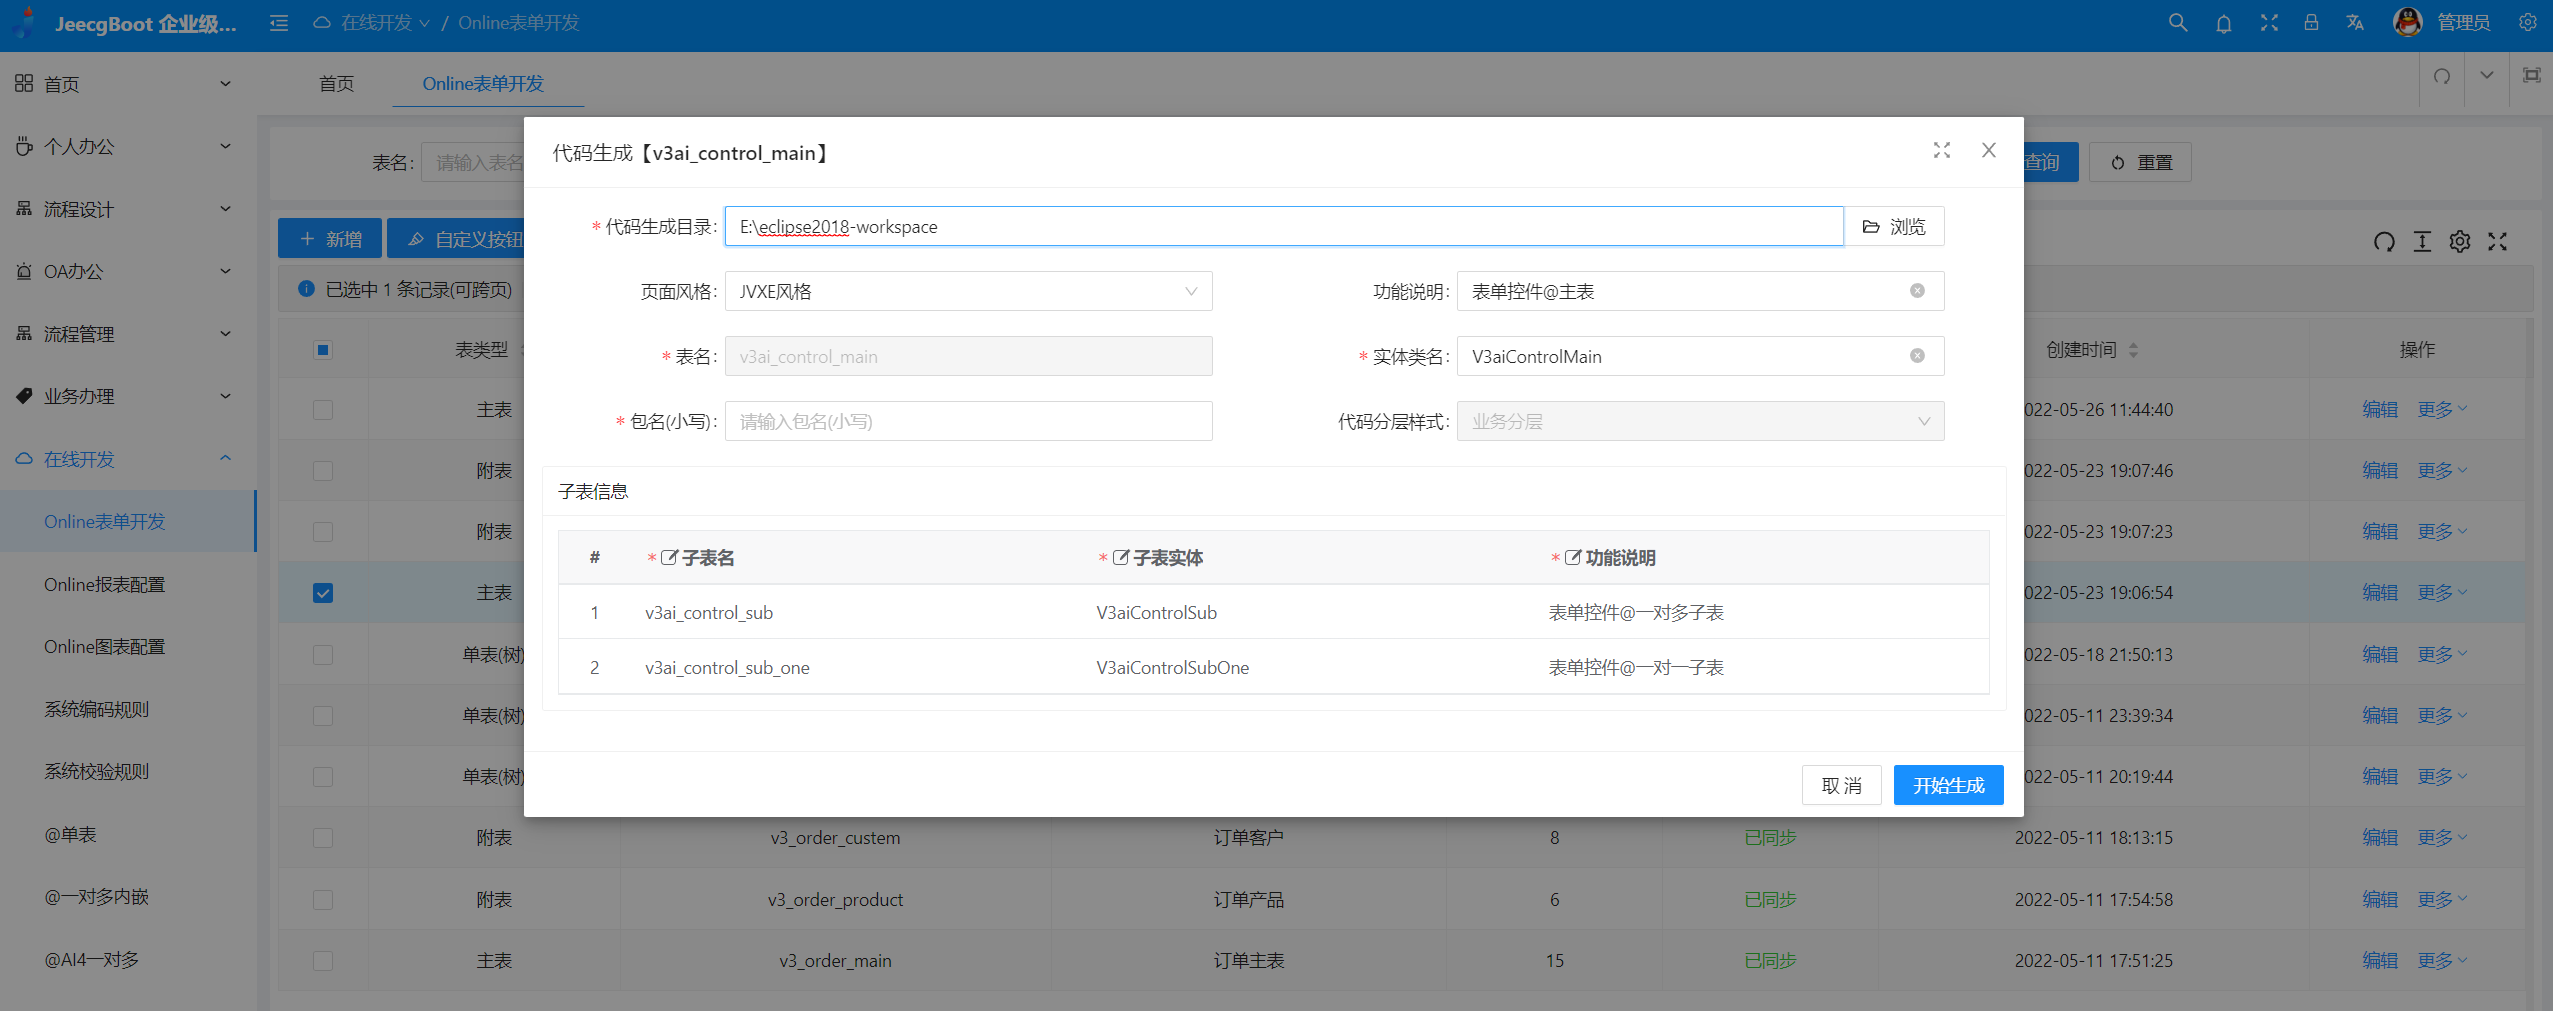This screenshot has width=2553, height=1011.
Task: Click the 实体类名 input field
Action: tap(1700, 356)
